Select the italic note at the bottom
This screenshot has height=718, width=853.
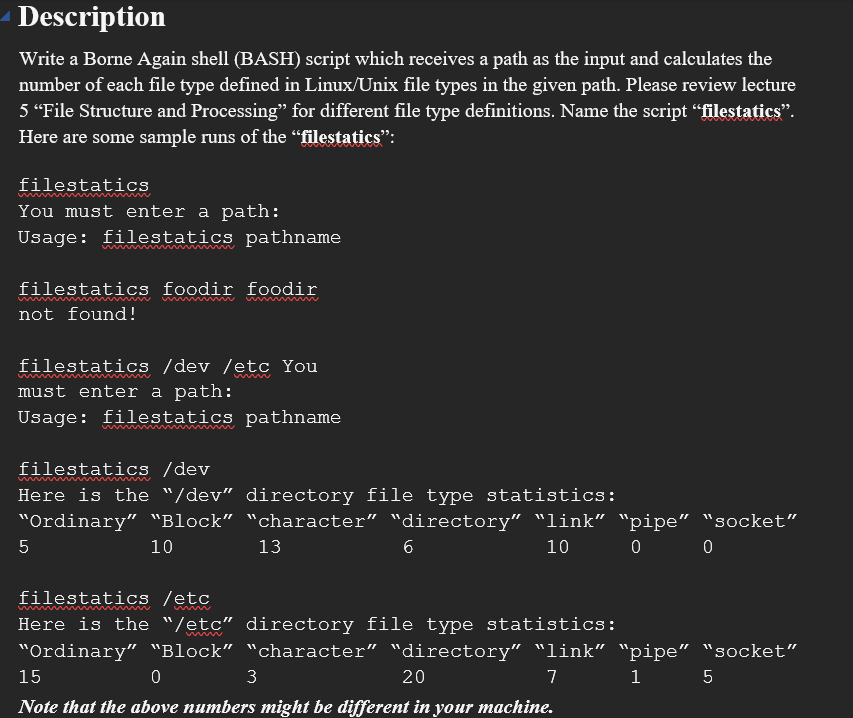(284, 707)
